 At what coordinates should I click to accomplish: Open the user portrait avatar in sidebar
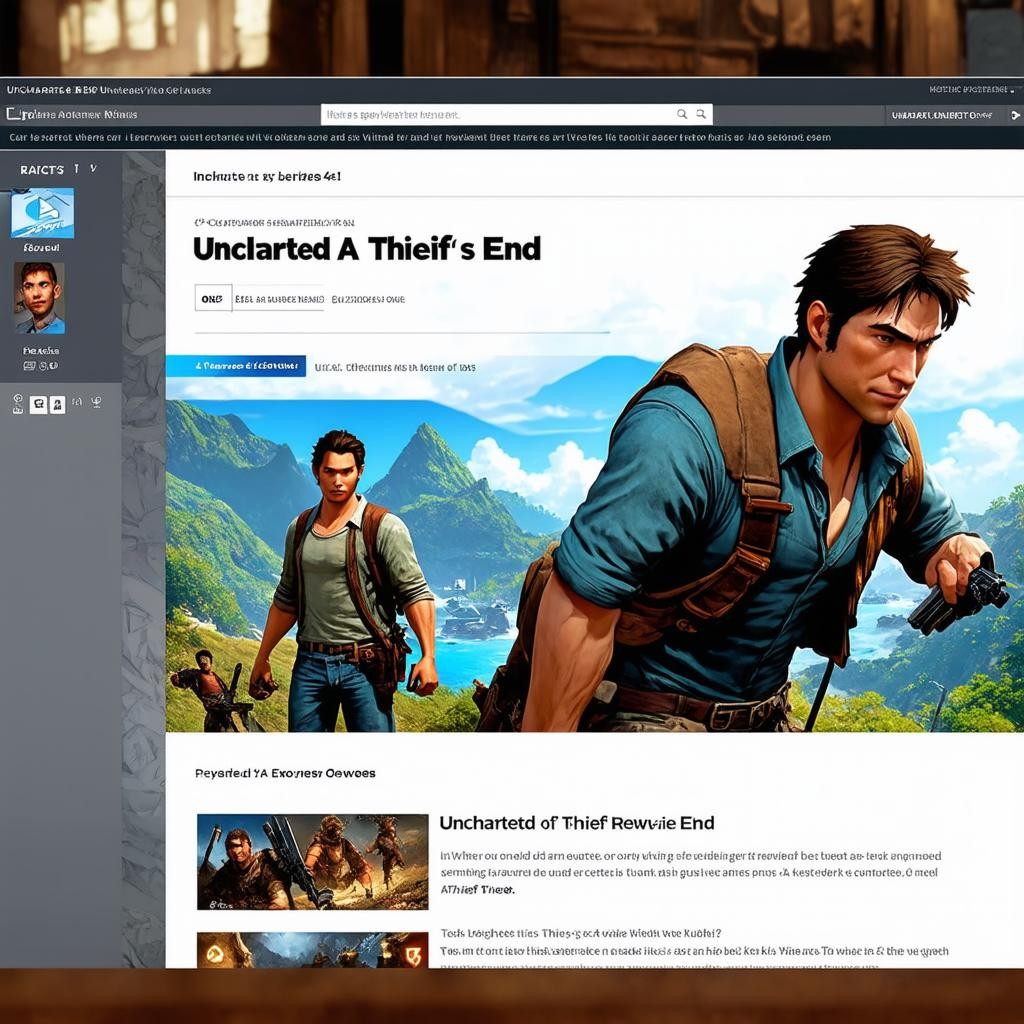click(39, 298)
